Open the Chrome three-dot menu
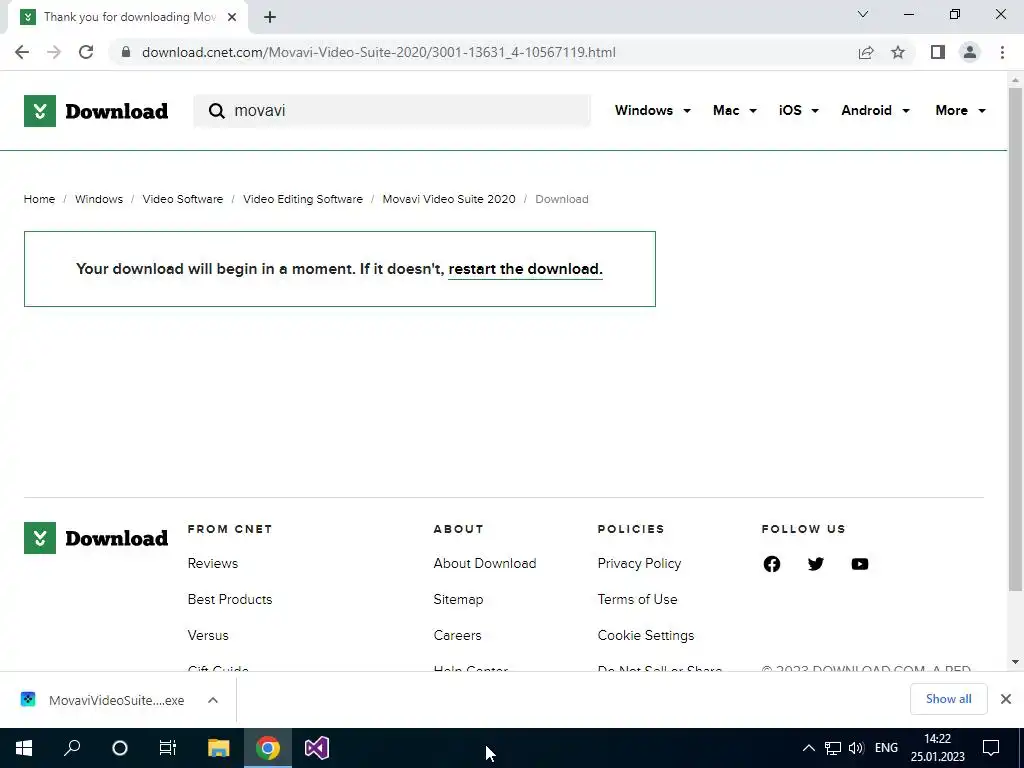 tap(1002, 52)
